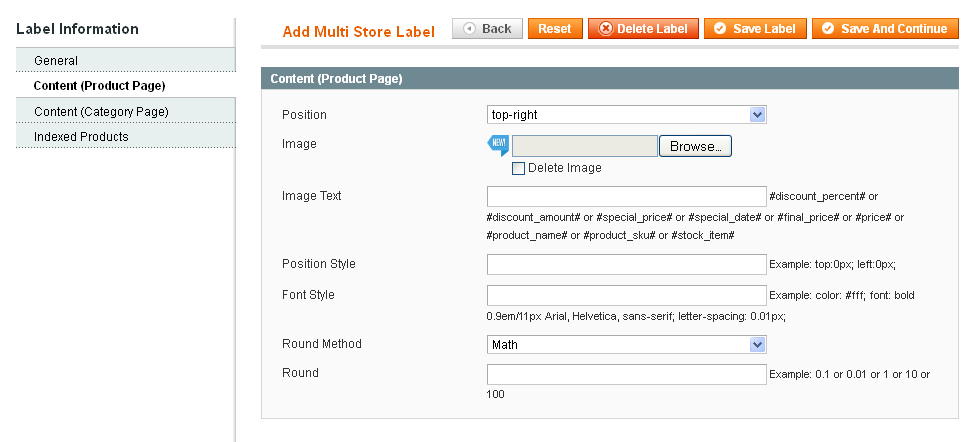Select Content (Product Page) tab
The width and height of the screenshot is (976, 442).
click(99, 86)
